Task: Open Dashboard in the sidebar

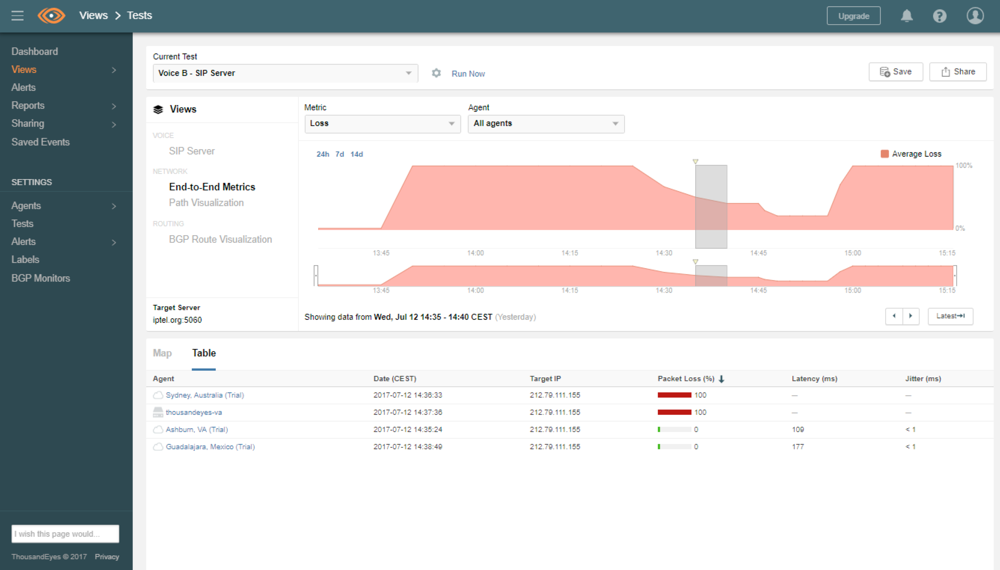Action: (x=34, y=52)
